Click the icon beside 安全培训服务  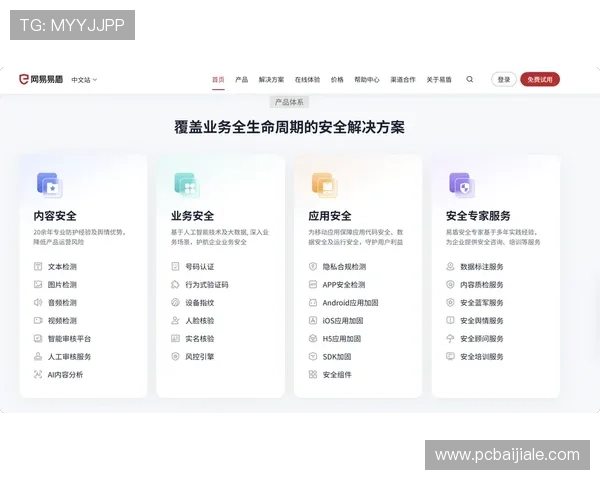[x=450, y=356]
